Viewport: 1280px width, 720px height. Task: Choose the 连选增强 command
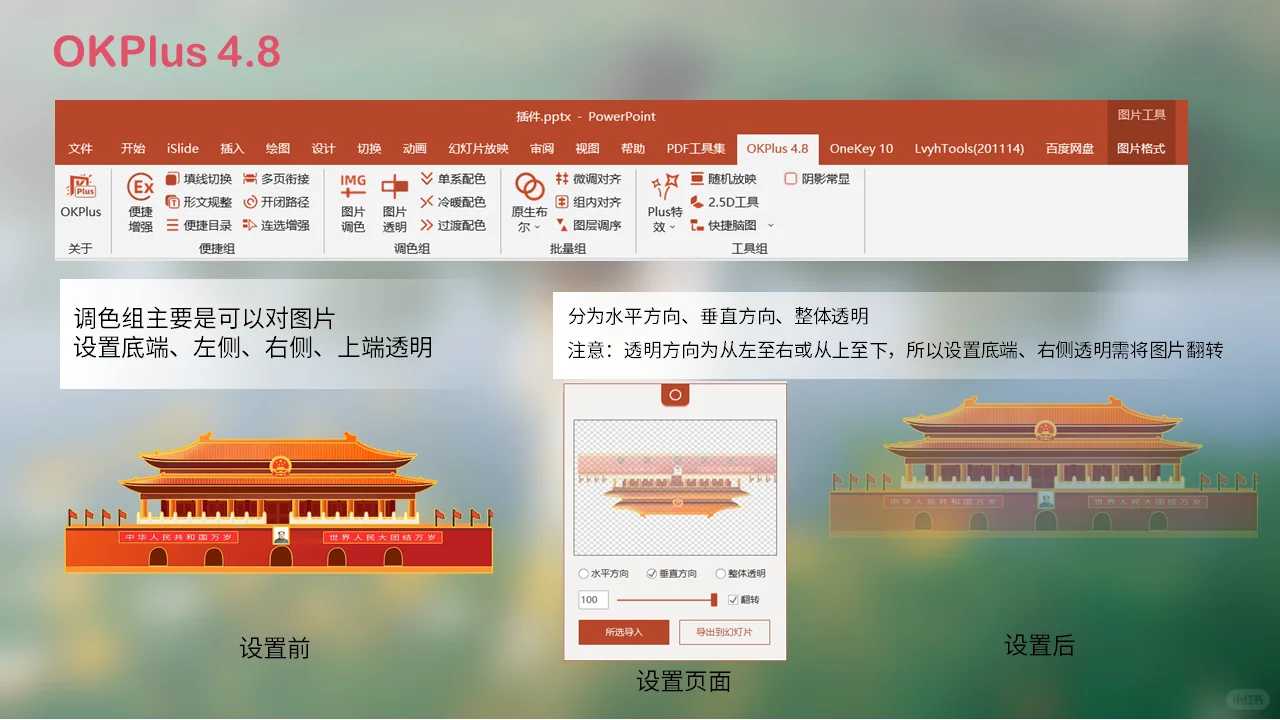click(276, 225)
